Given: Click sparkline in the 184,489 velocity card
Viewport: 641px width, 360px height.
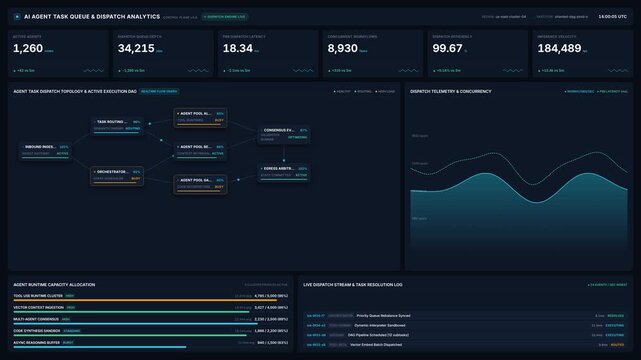Looking at the screenshot, I should click(618, 71).
